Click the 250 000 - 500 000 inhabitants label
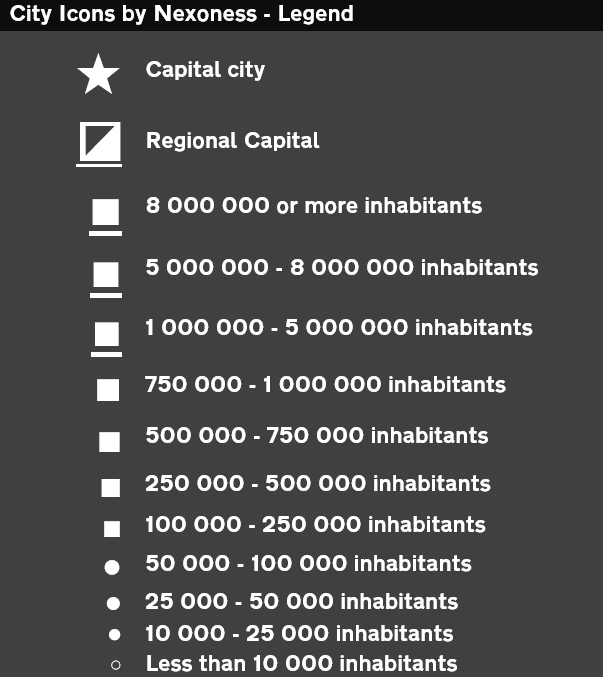 click(x=318, y=483)
